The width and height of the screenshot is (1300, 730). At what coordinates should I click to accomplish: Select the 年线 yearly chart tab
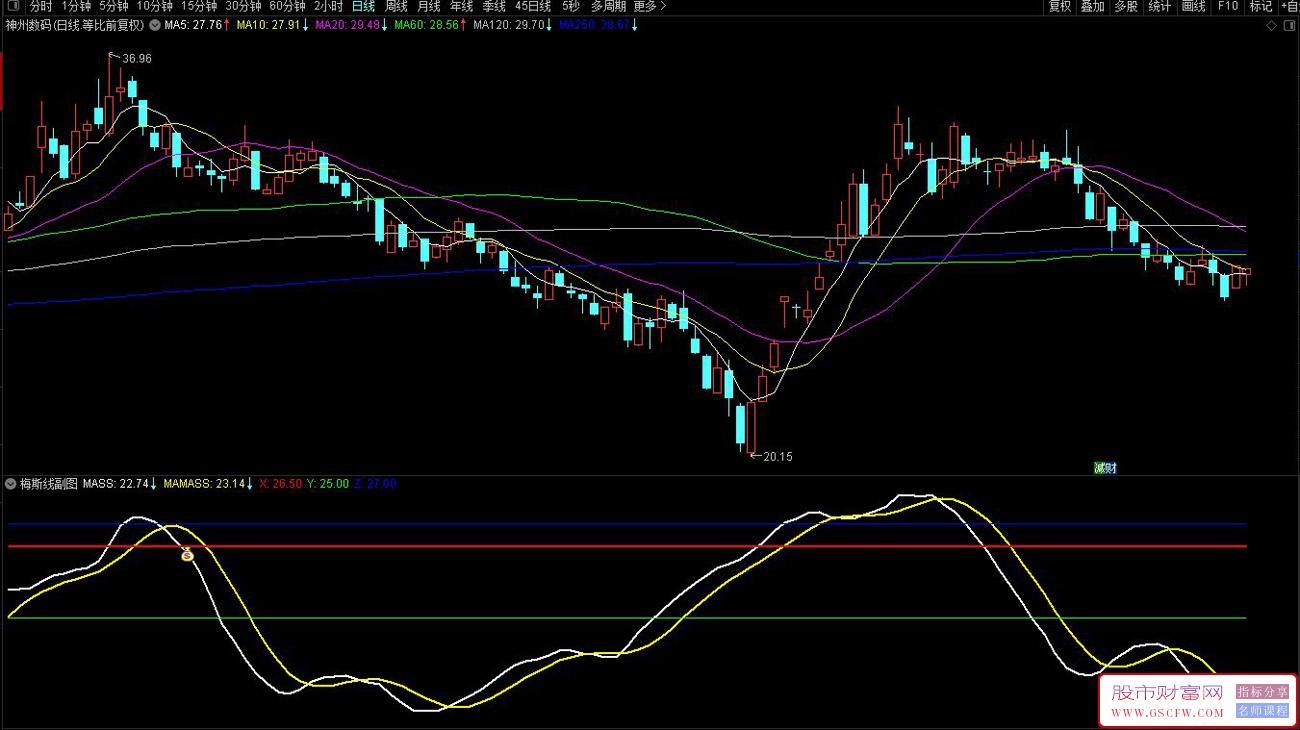pos(461,6)
